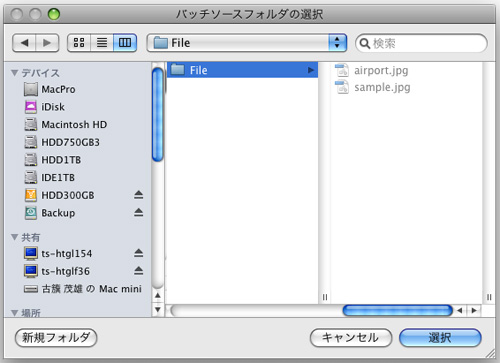The image size is (500, 363).
Task: Click the Mac mini device icon
Action: (31, 289)
